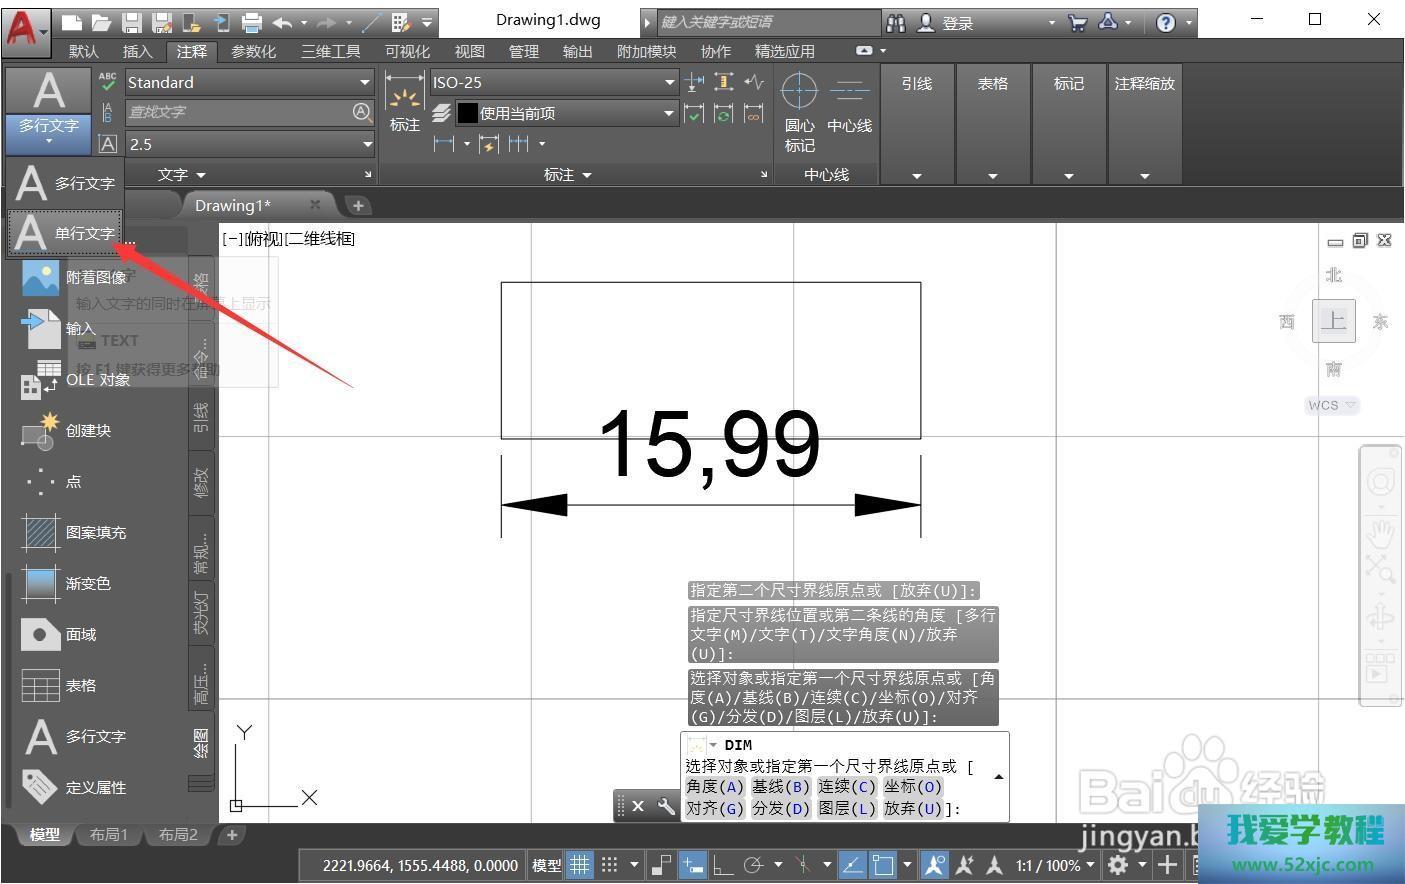Toggle ortho mode in the status bar
The image size is (1405, 884).
point(722,865)
